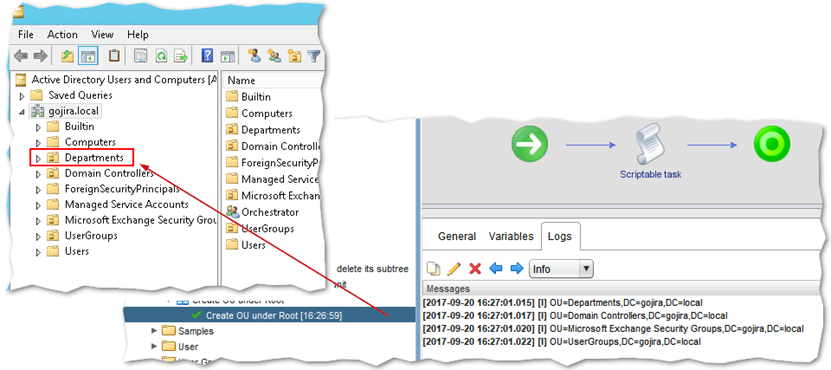Select the green end workflow element

tap(772, 144)
